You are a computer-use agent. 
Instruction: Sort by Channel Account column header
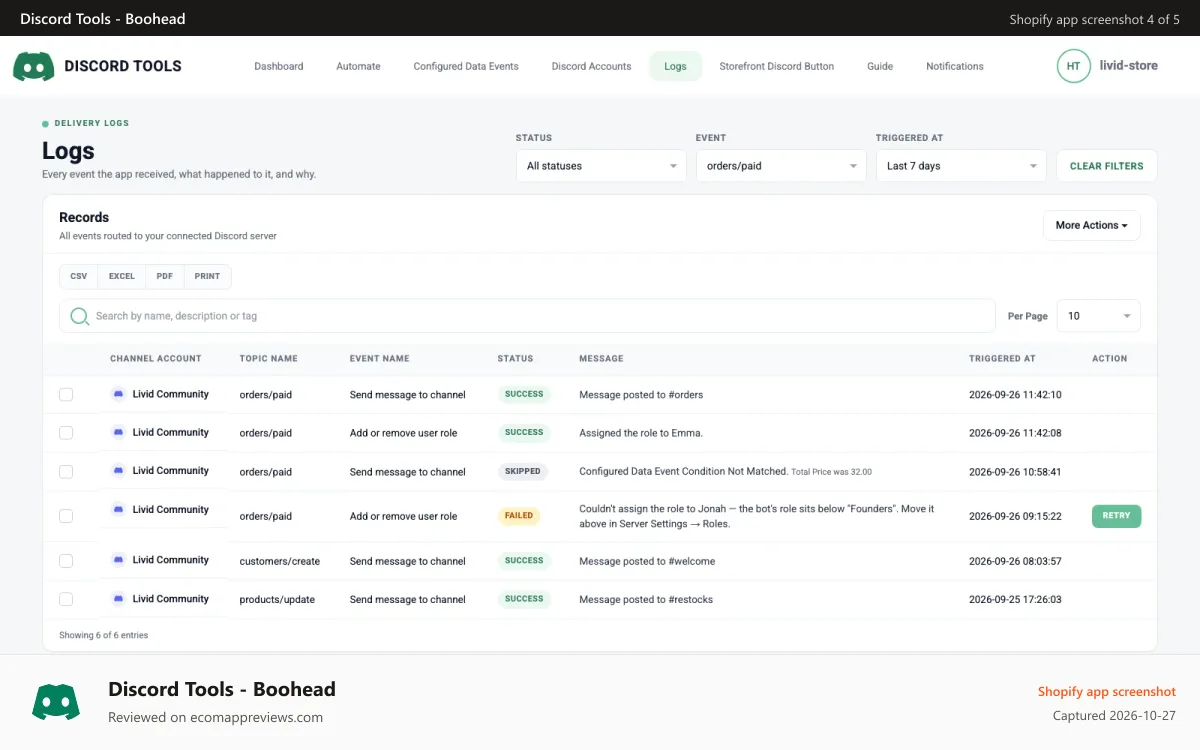pyautogui.click(x=156, y=358)
